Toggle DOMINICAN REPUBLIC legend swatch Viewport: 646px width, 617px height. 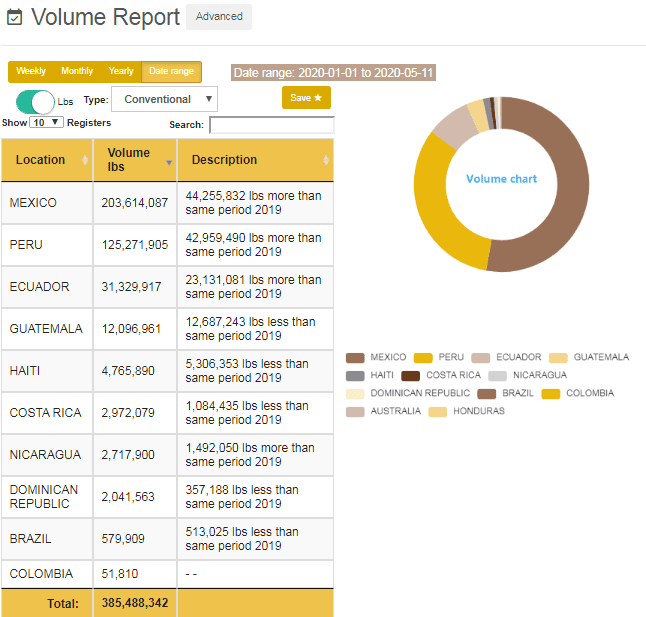click(355, 394)
